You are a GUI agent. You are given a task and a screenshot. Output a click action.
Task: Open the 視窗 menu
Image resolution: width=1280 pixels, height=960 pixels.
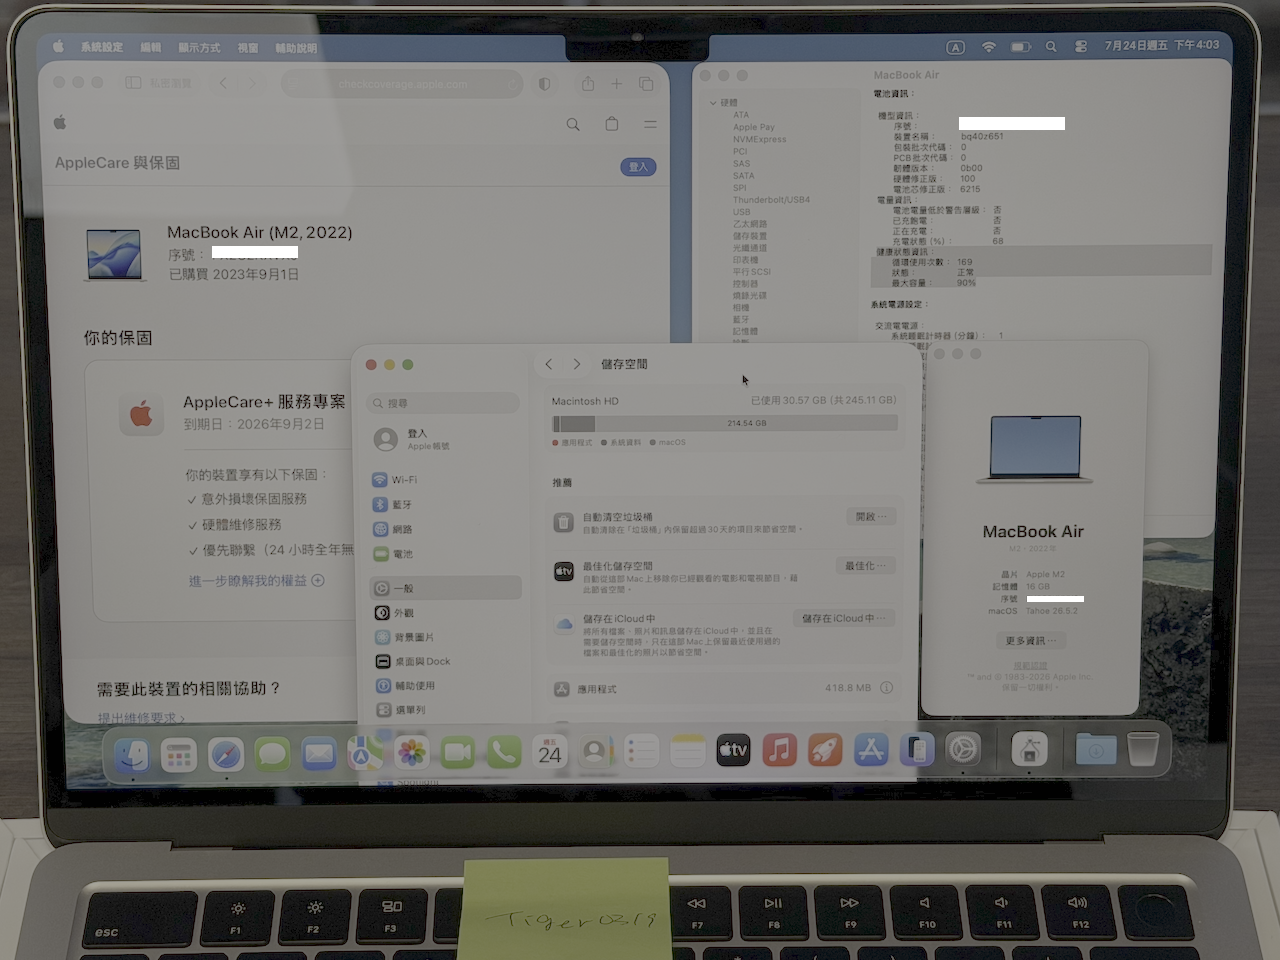click(248, 47)
